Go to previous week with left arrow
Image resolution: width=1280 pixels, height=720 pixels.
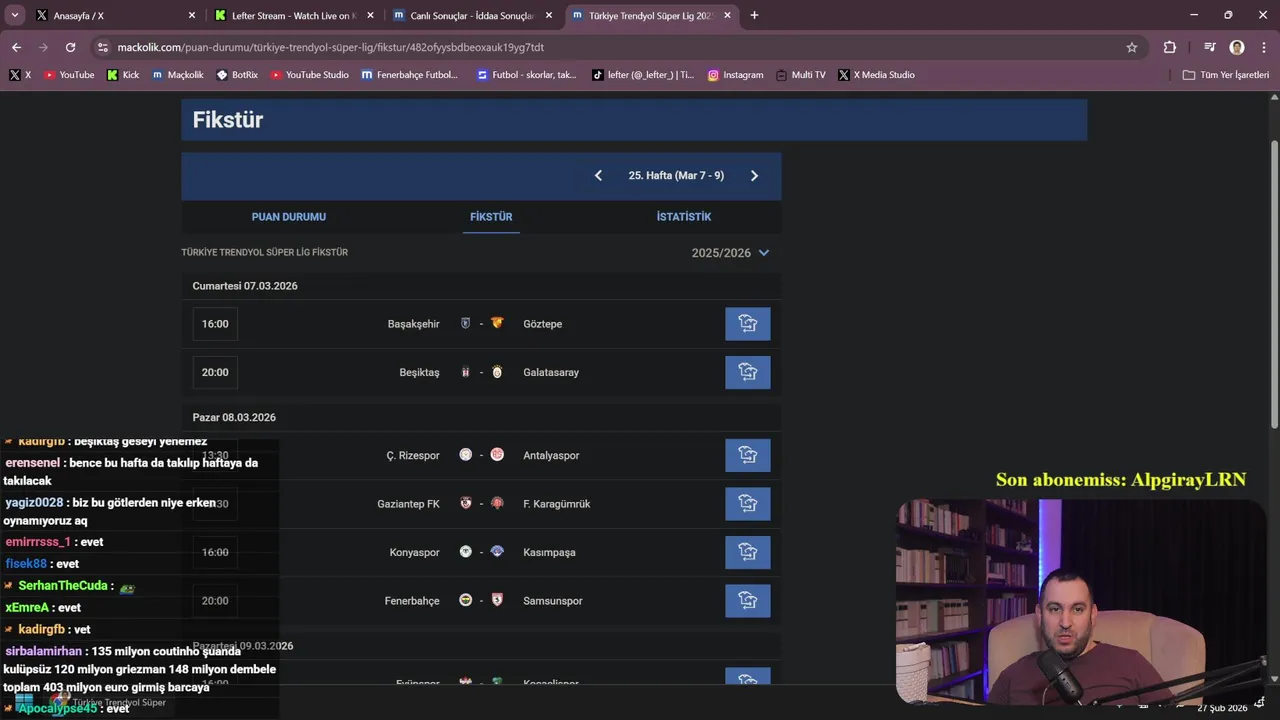[598, 175]
